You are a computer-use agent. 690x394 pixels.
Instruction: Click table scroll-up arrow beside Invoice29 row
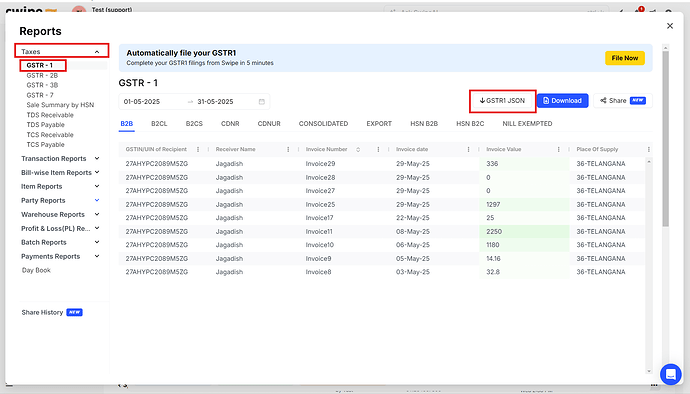[649, 162]
